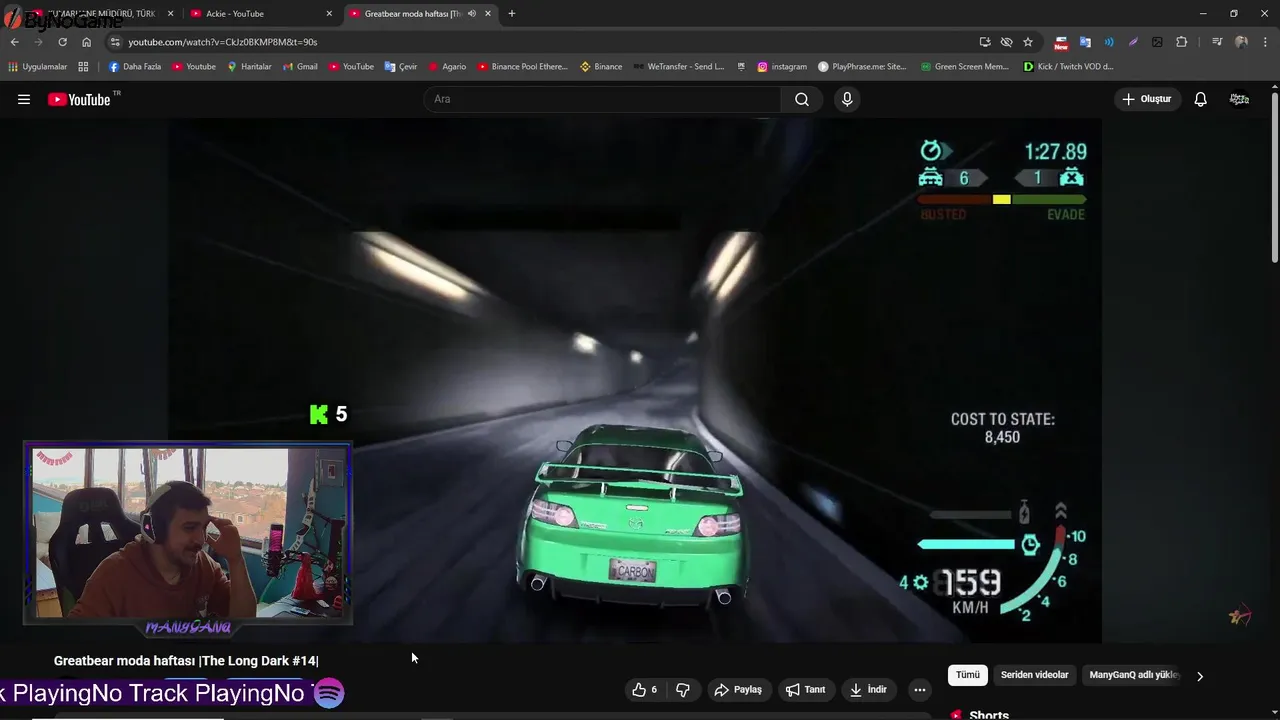Start voice search with the microphone
The height and width of the screenshot is (720, 1280).
847,99
